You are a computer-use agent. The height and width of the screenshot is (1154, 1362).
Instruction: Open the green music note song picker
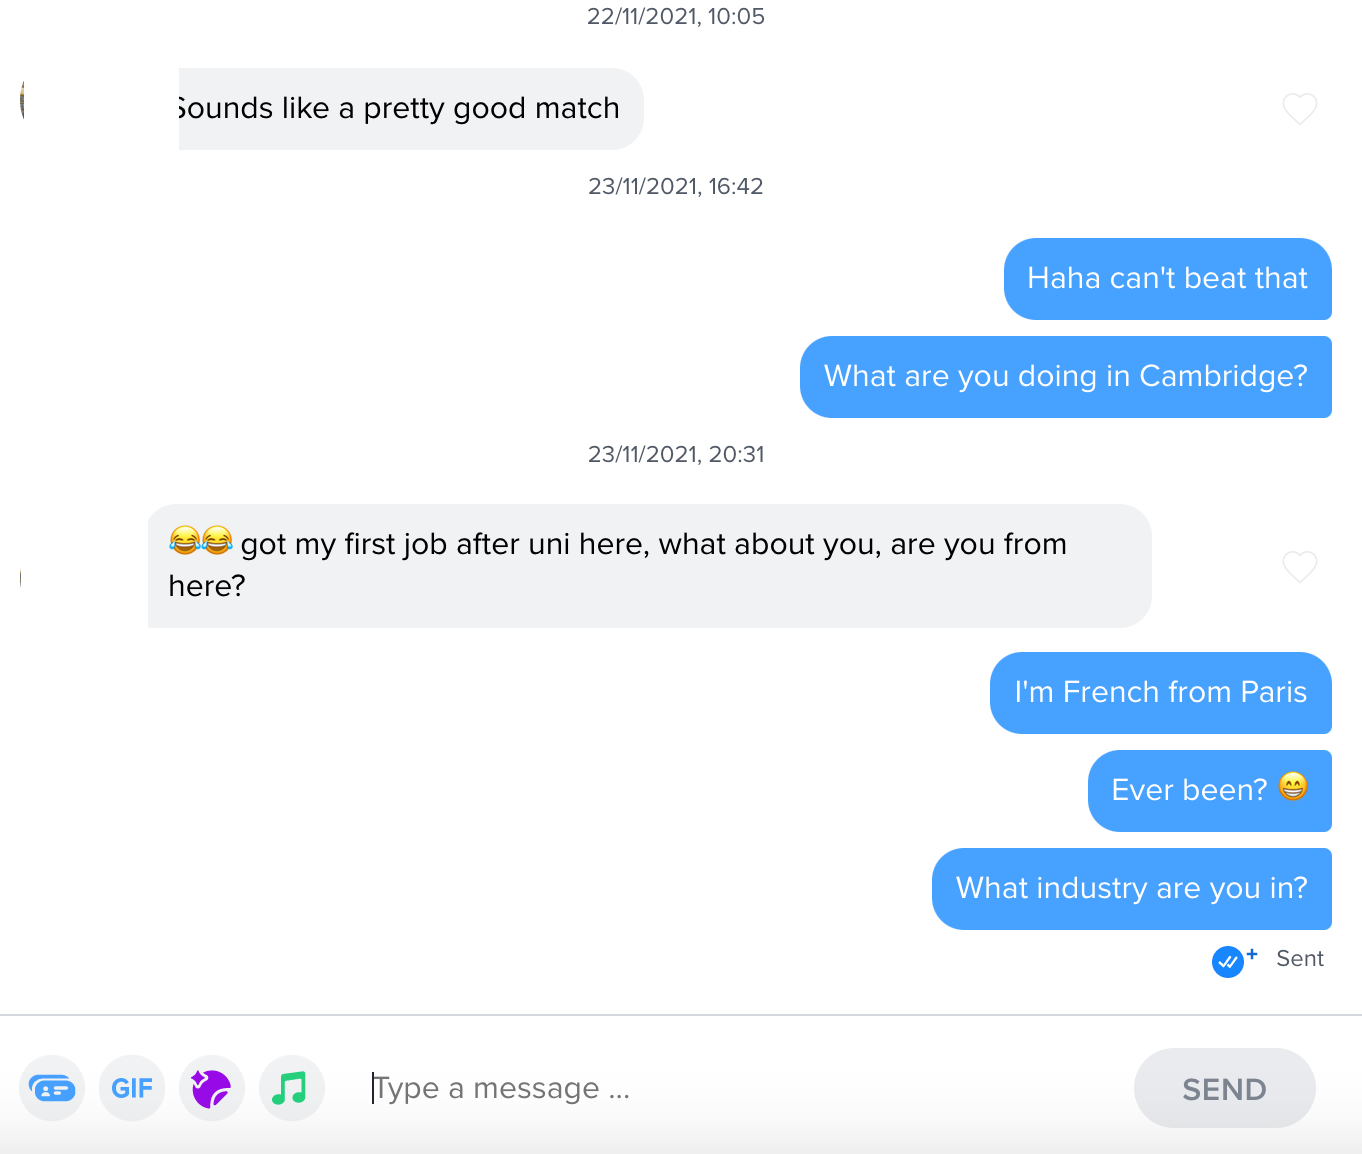[x=292, y=1088]
